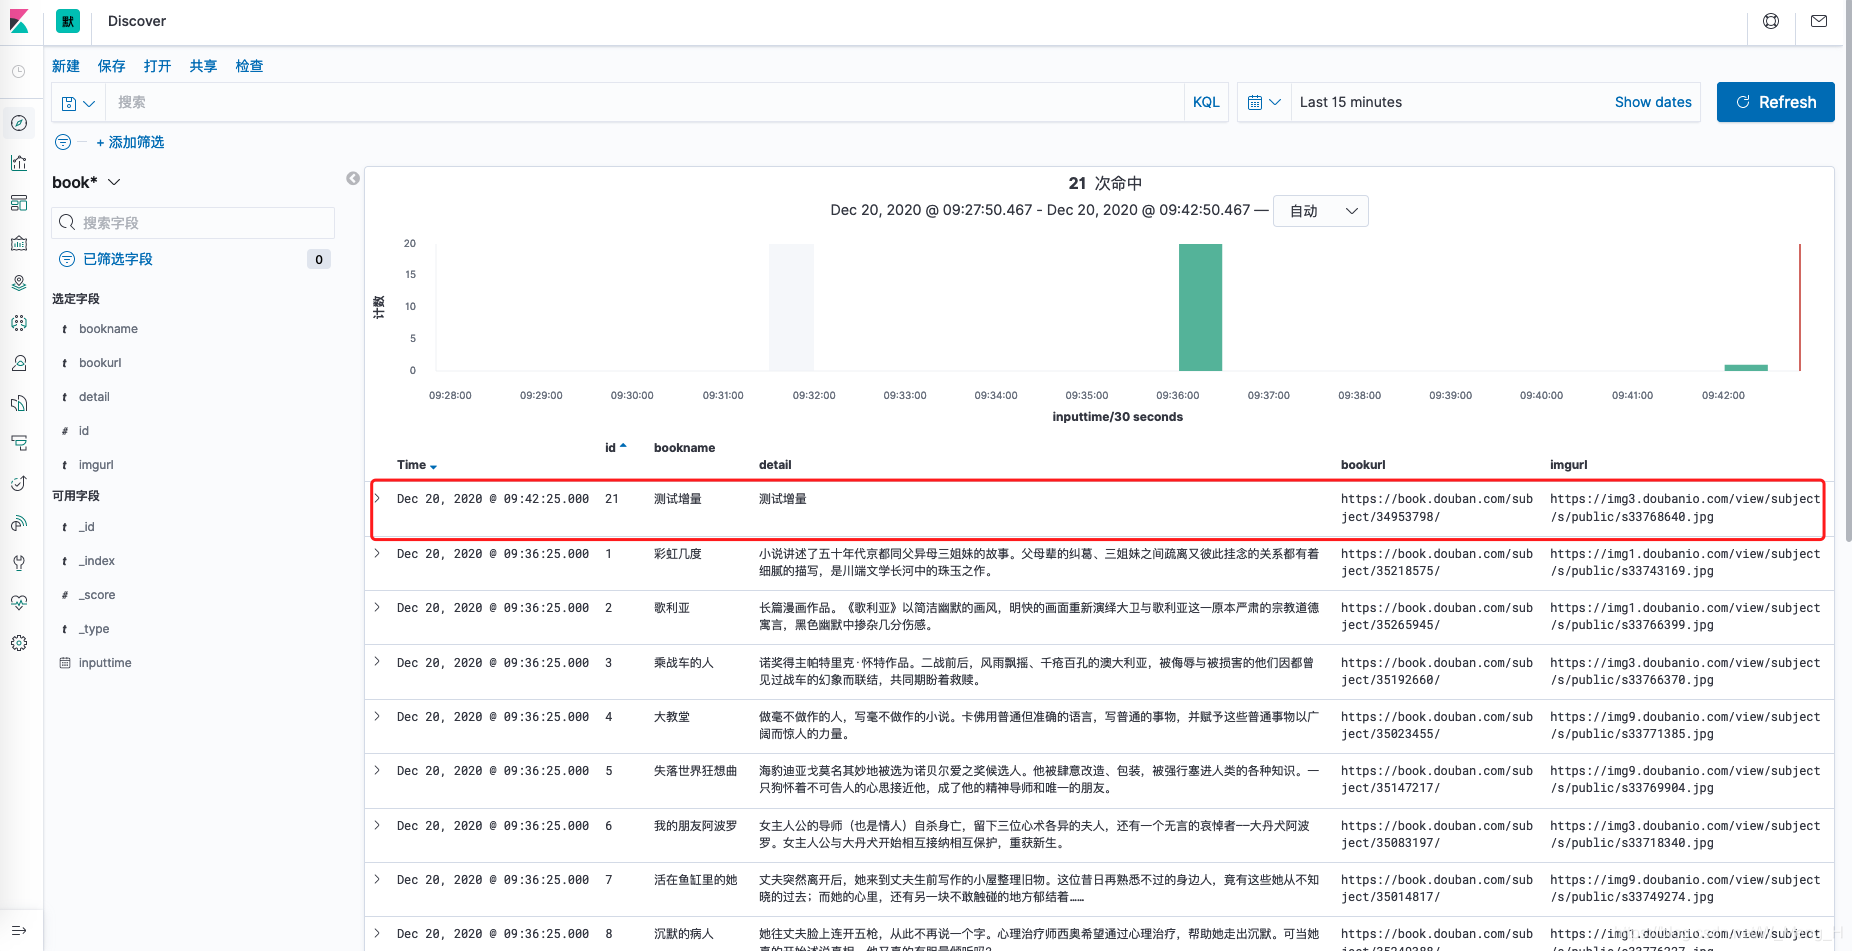Click the help icon in top bar

click(x=1771, y=20)
